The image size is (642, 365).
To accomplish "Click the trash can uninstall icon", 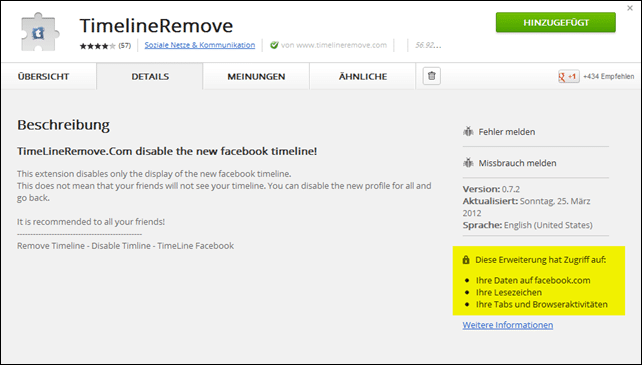I will click(x=432, y=76).
